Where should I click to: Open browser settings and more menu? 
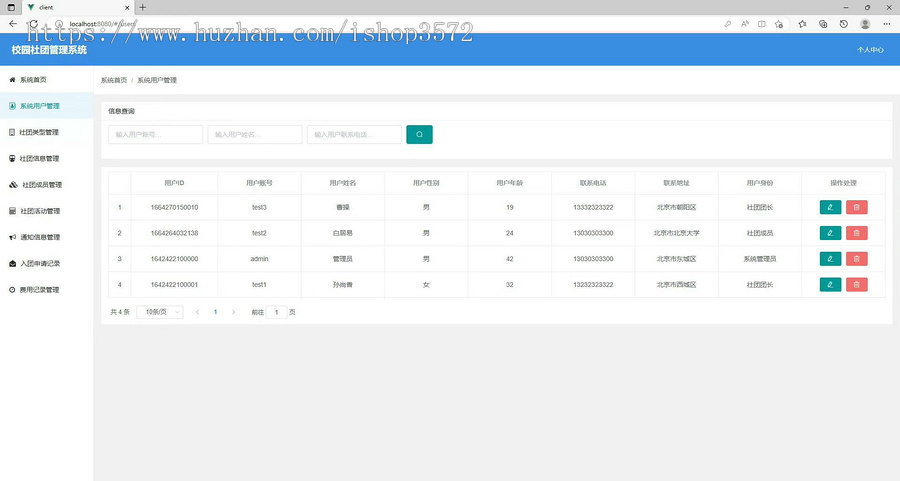pos(886,24)
